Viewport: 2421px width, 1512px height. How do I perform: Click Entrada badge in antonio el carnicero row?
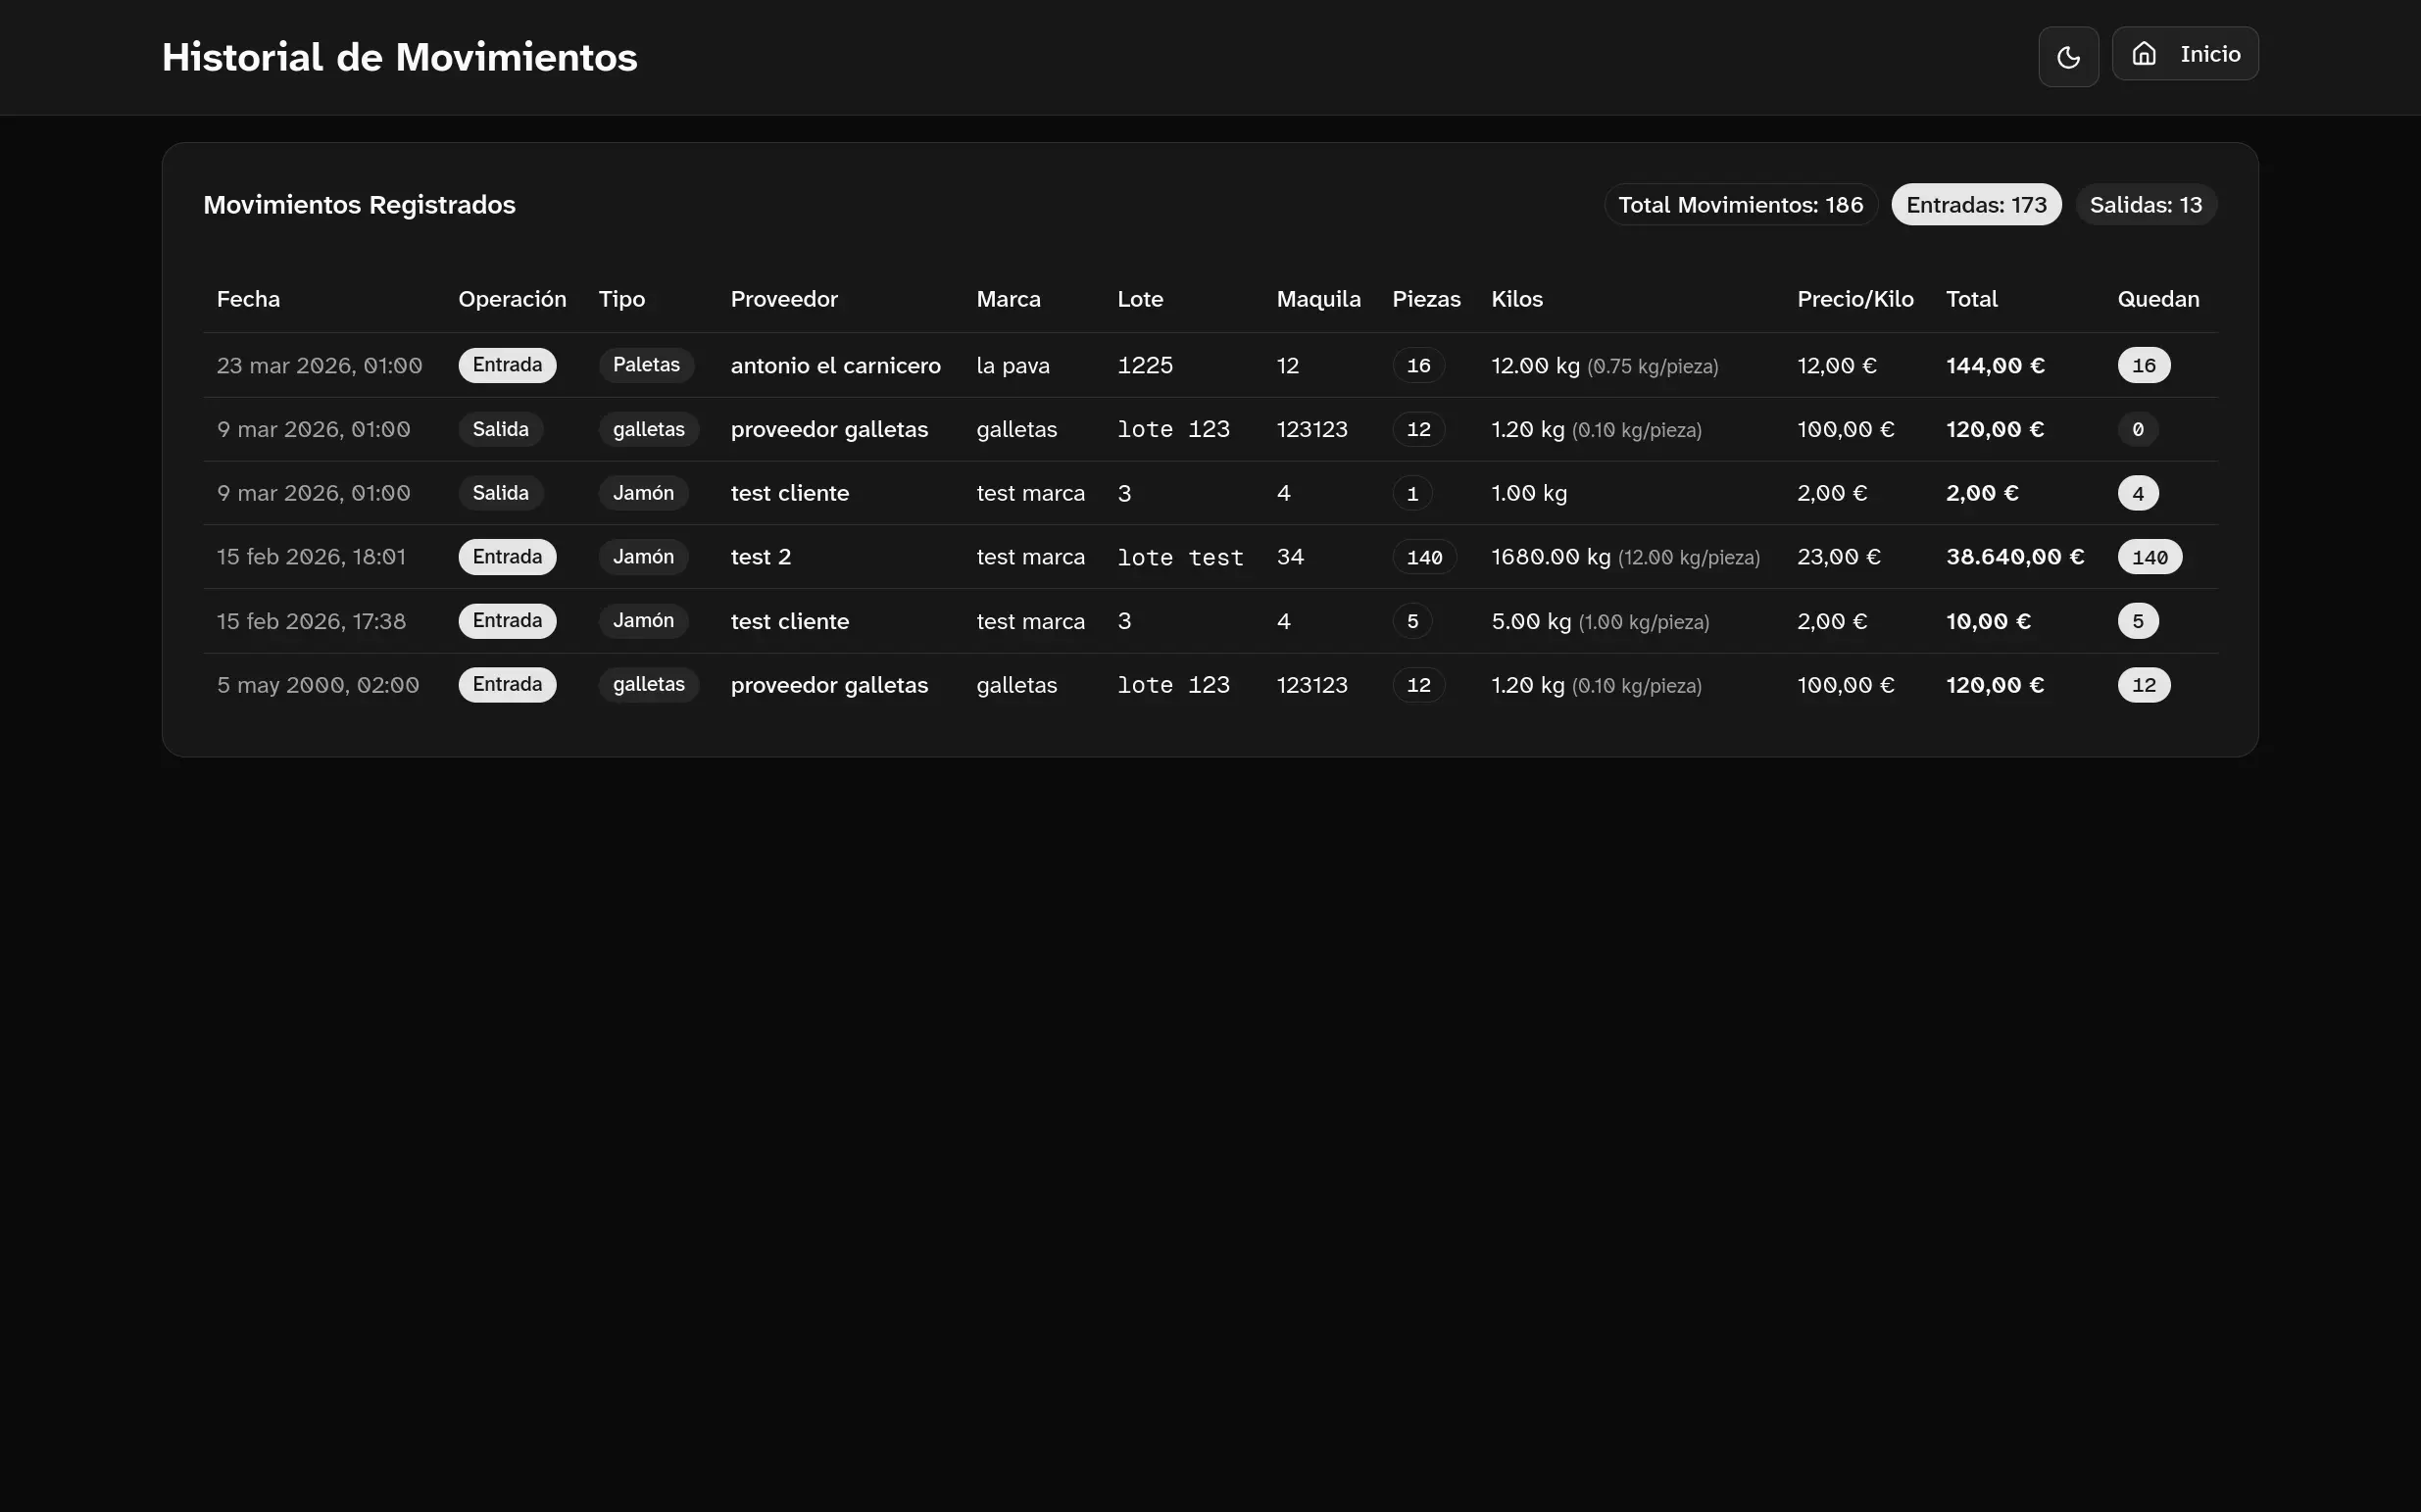tap(507, 365)
